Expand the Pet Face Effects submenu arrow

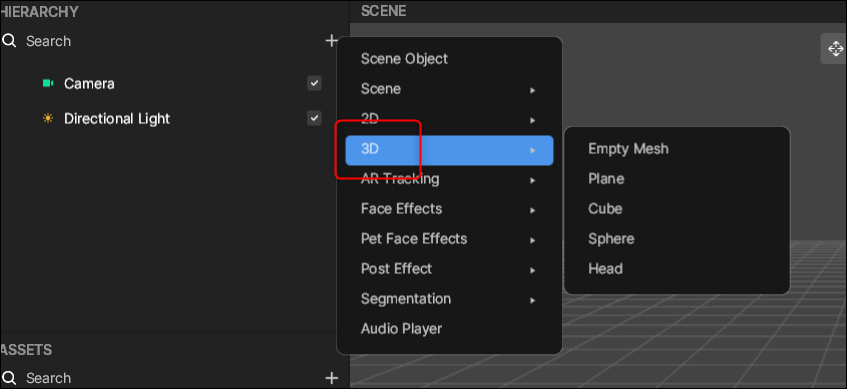(x=533, y=240)
